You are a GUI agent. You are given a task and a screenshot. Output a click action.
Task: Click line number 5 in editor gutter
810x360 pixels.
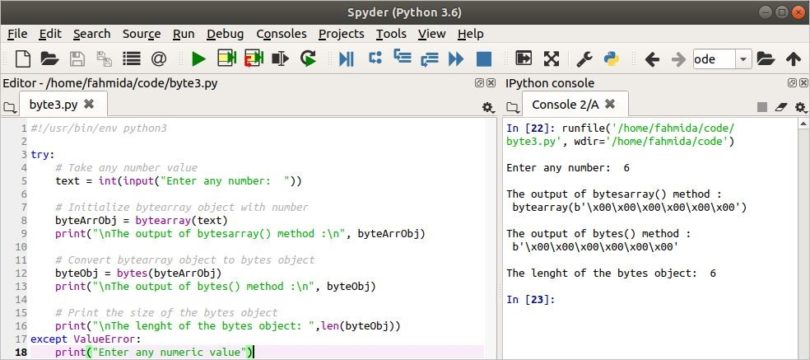pyautogui.click(x=24, y=181)
